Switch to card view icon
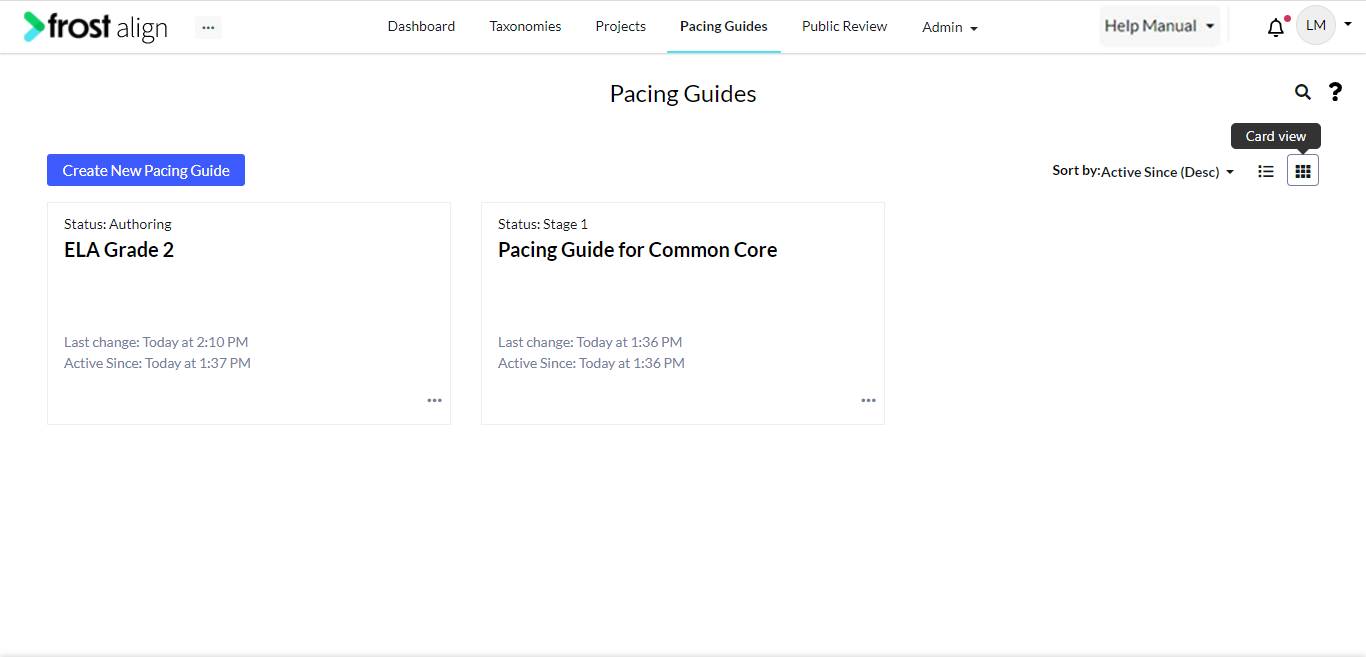 1303,171
